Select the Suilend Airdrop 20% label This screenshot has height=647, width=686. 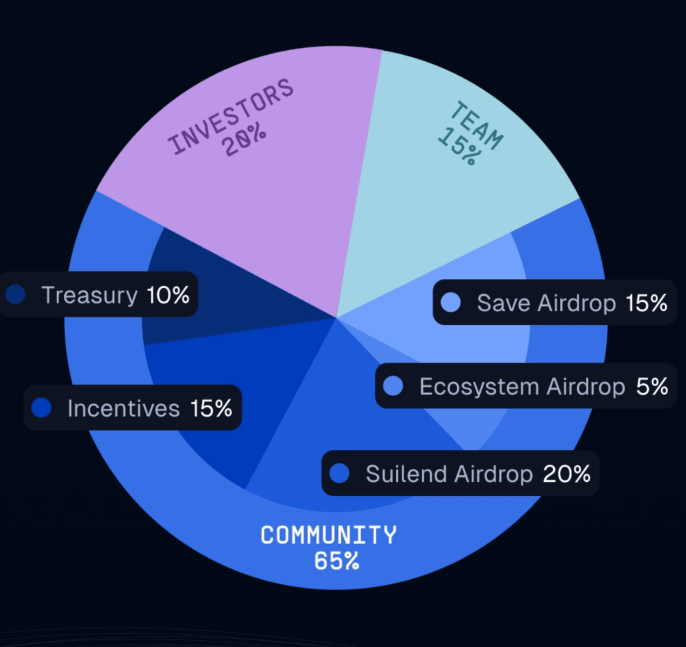pos(477,473)
